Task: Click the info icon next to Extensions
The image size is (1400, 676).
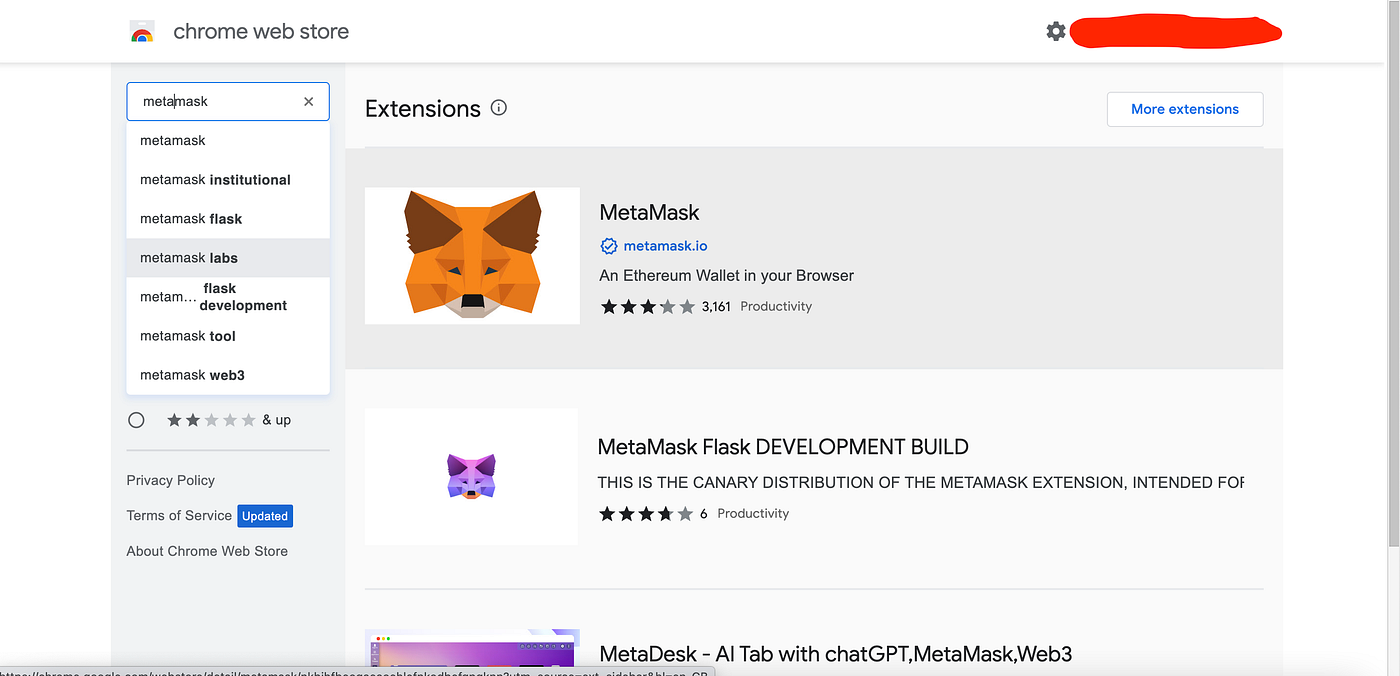Action: point(499,108)
